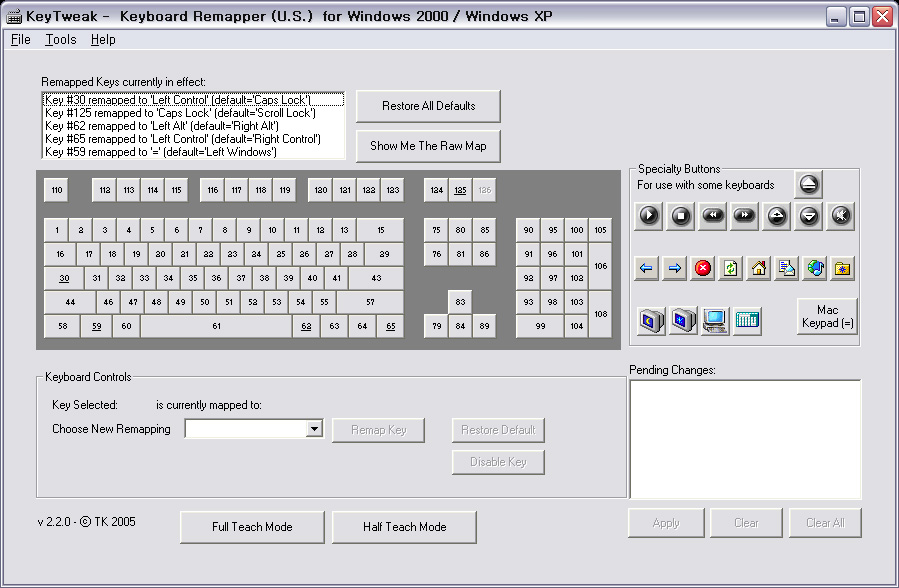This screenshot has width=899, height=588.
Task: Click keyboard key 62 right of spacebar
Action: pyautogui.click(x=306, y=326)
